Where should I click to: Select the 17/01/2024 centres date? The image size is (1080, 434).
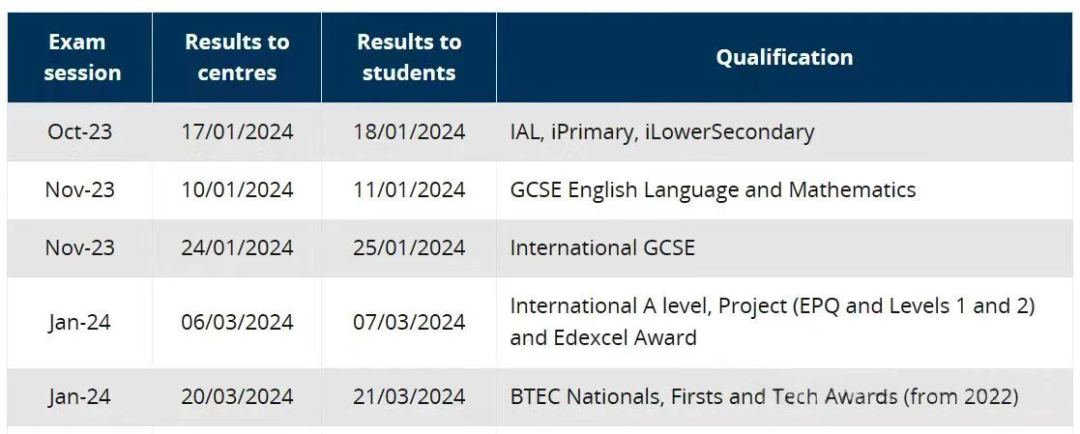pyautogui.click(x=237, y=132)
